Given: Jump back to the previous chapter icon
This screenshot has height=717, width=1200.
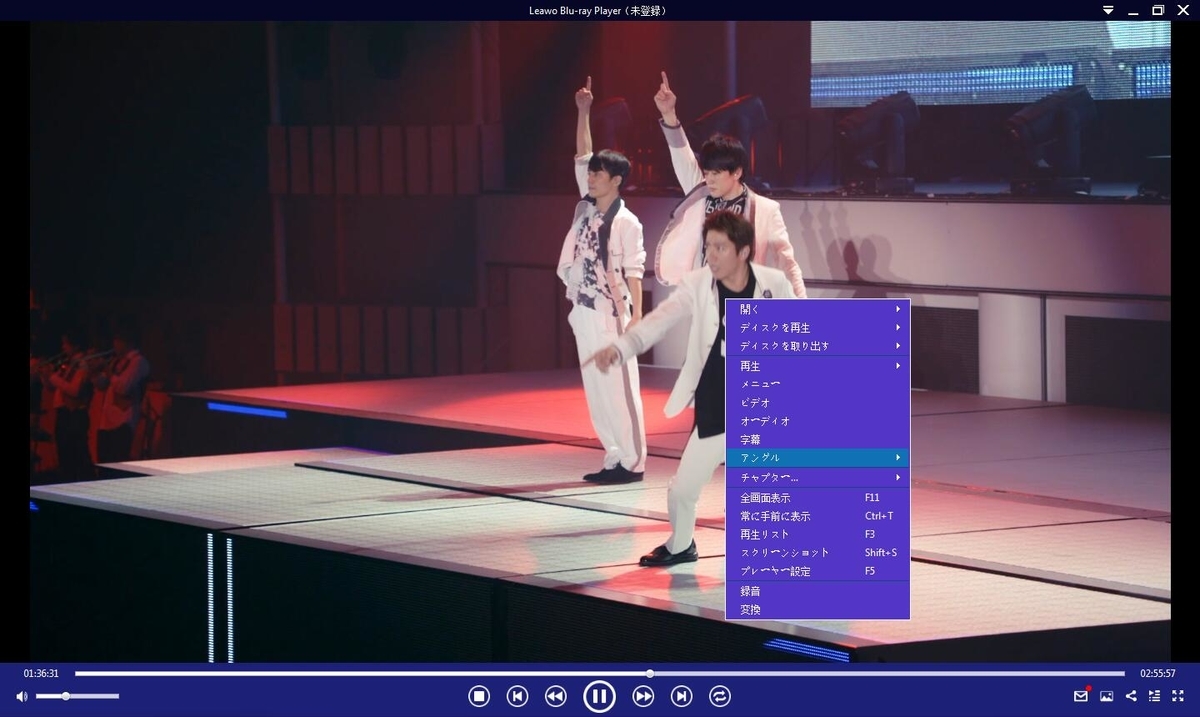Looking at the screenshot, I should [519, 696].
